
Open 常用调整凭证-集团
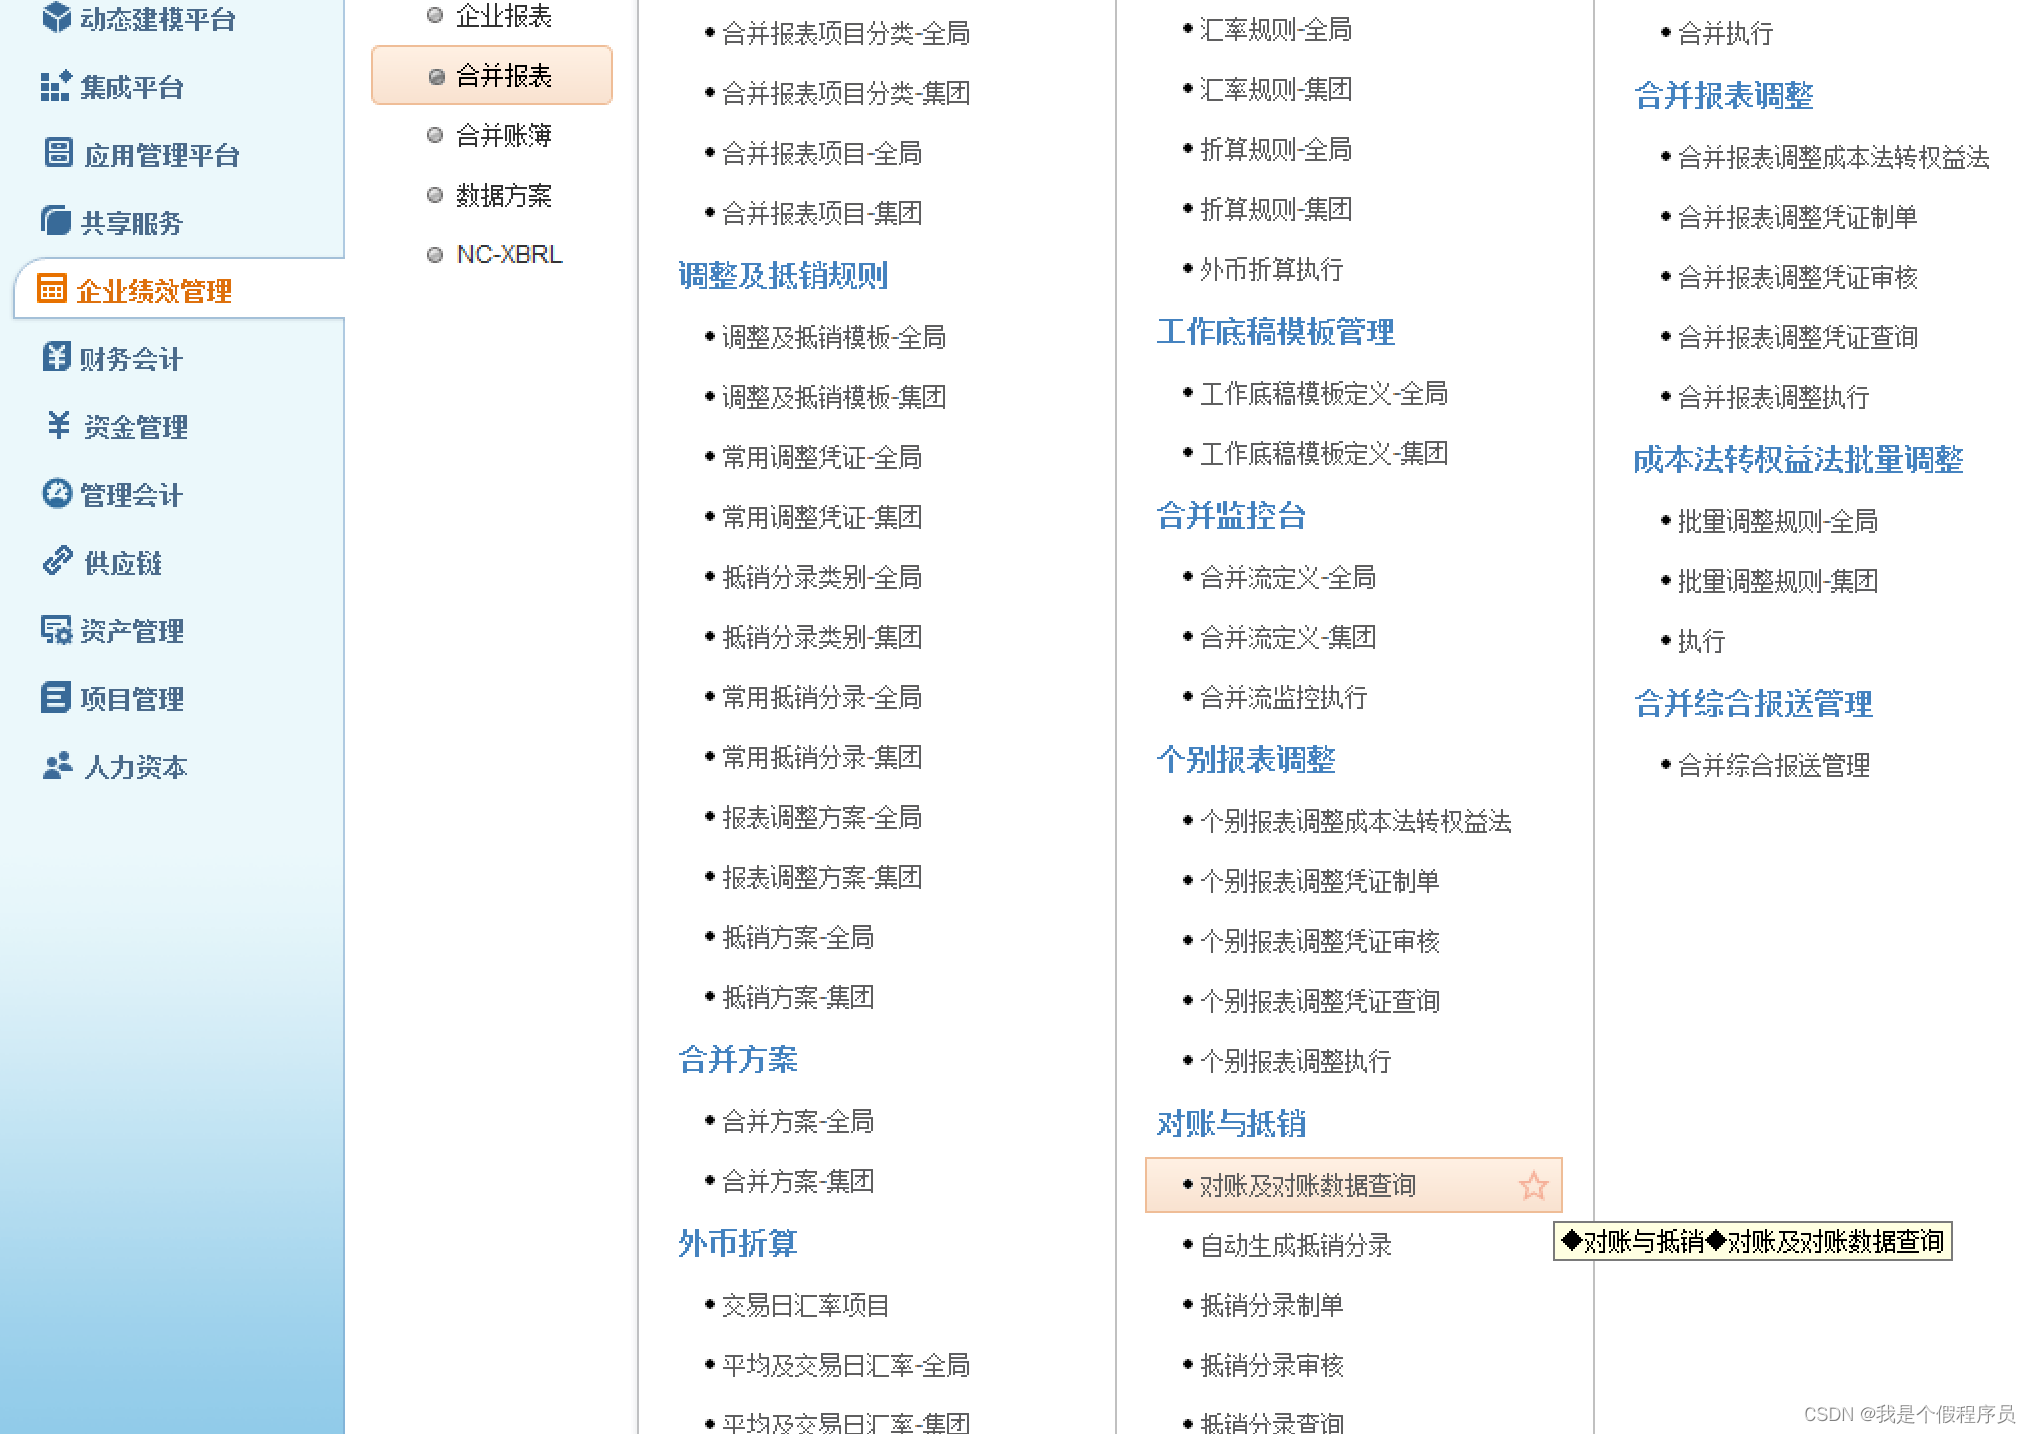click(822, 517)
